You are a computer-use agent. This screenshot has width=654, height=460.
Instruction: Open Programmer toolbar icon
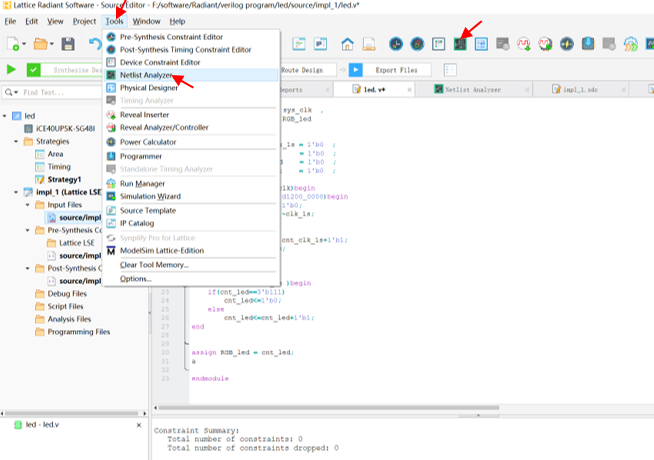[x=588, y=44]
